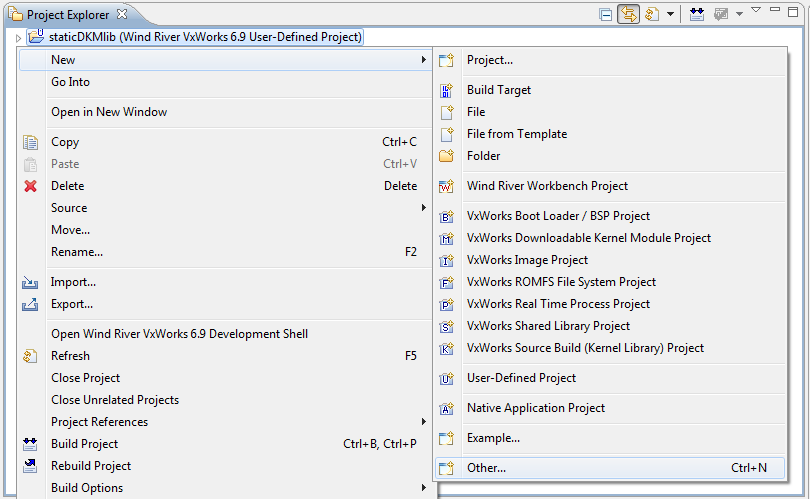This screenshot has height=499, width=810.
Task: Choose Close Unrelated Projects
Action: click(115, 400)
